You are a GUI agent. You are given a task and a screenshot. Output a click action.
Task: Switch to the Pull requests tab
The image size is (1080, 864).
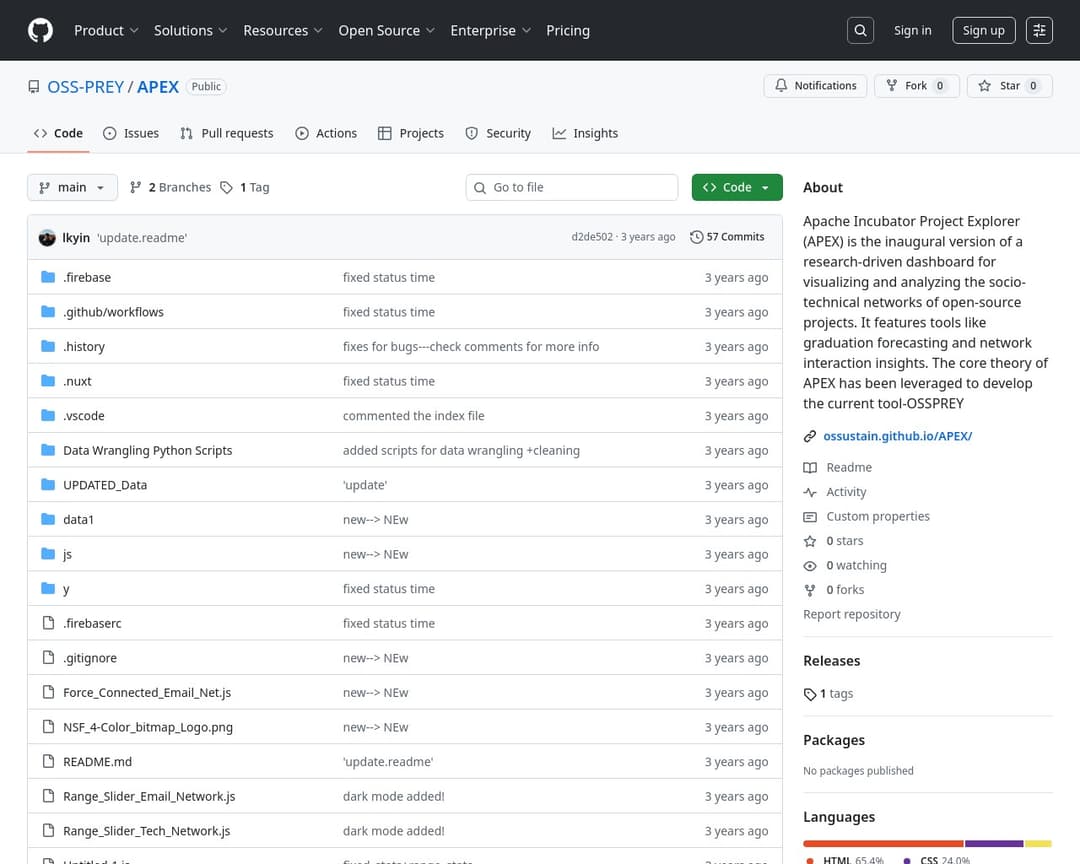pos(227,133)
